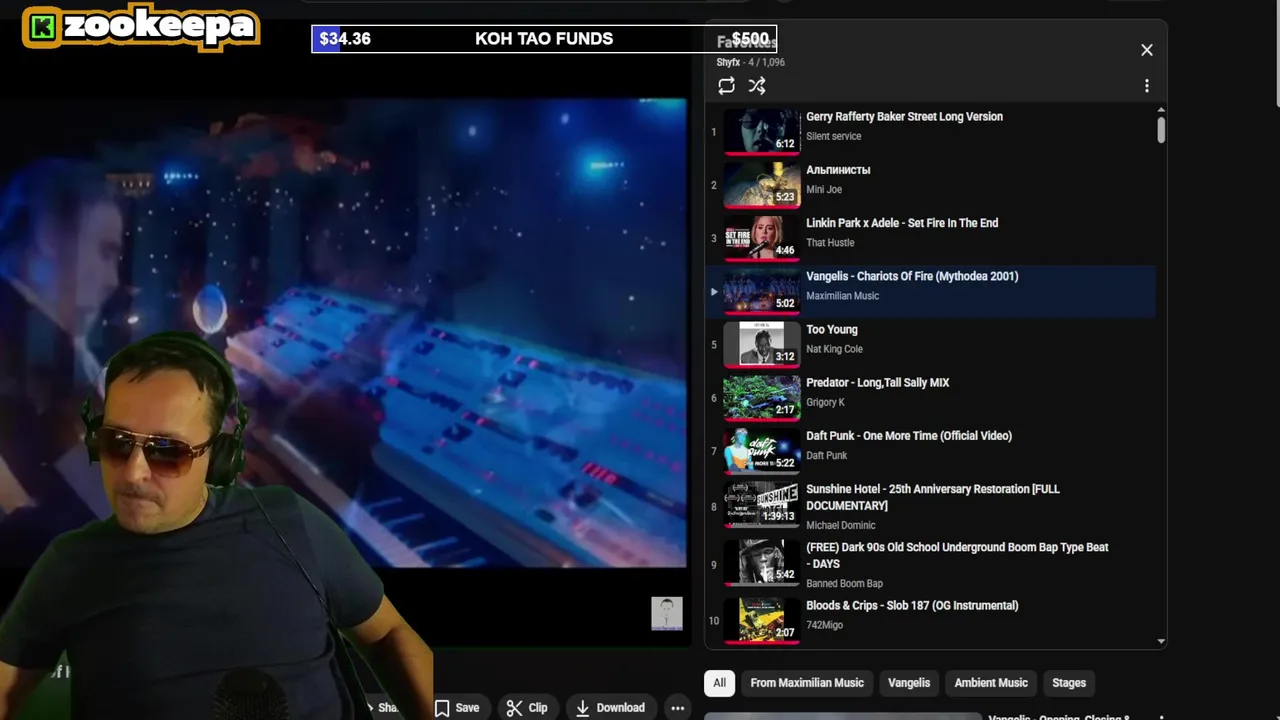The width and height of the screenshot is (1280, 720).
Task: Open the Grigory K channel name
Action: (x=825, y=402)
